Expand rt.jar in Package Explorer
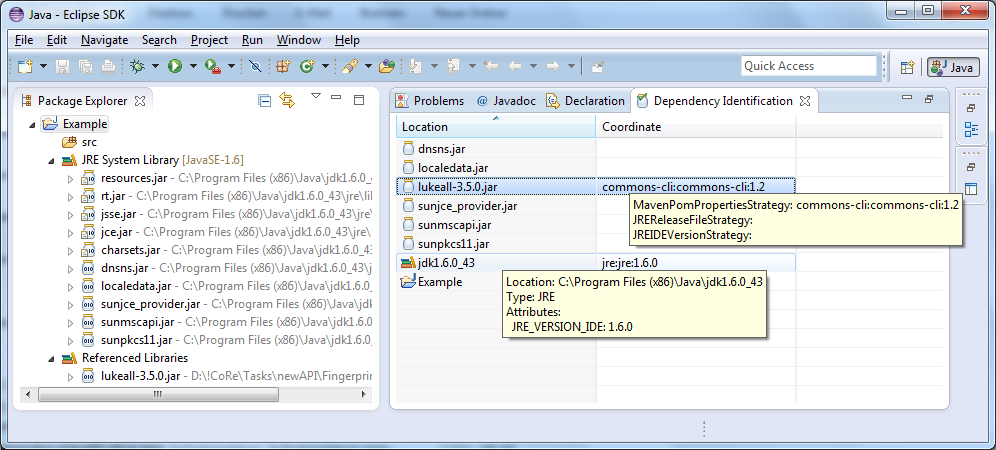The width and height of the screenshot is (996, 450). [x=71, y=198]
